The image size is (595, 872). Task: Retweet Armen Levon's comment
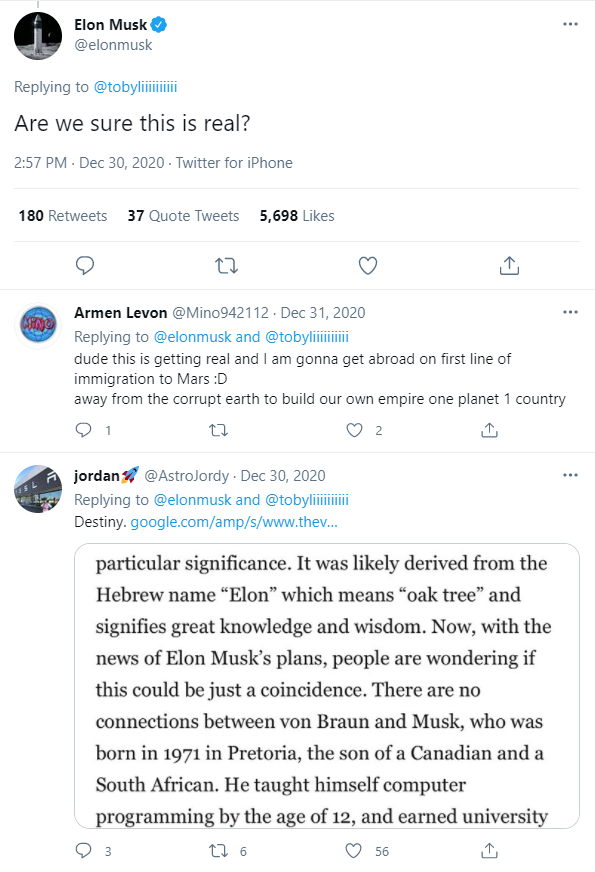pyautogui.click(x=219, y=430)
